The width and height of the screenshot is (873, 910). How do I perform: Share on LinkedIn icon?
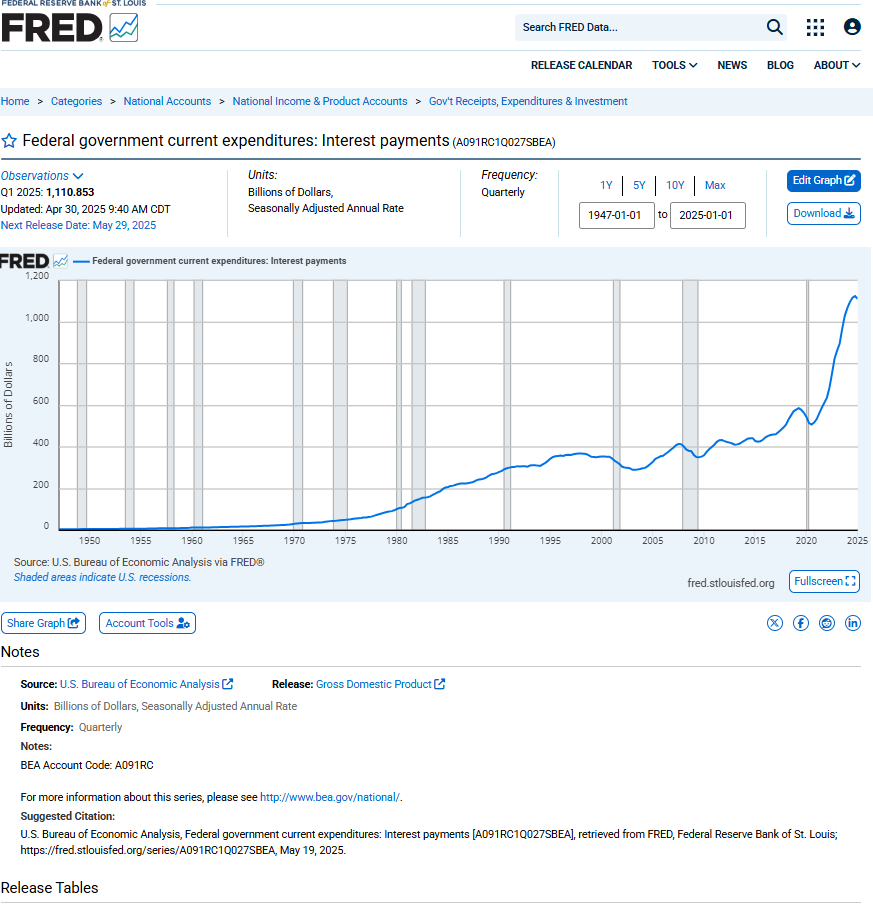(x=853, y=623)
